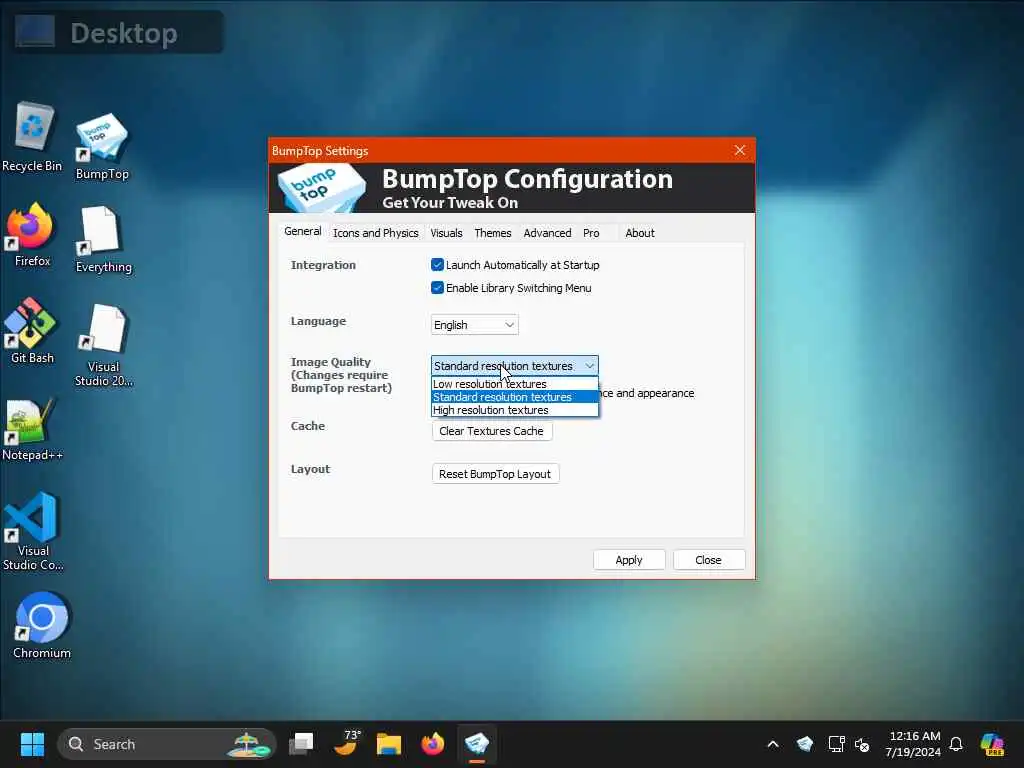The width and height of the screenshot is (1024, 768).
Task: Choose Standard resolution textures in the list
Action: (x=515, y=397)
